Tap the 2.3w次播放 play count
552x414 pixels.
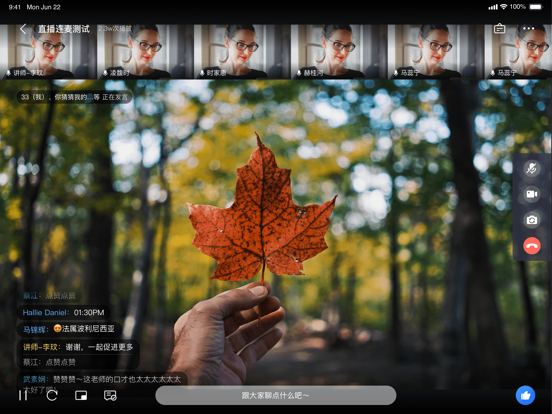pos(115,29)
